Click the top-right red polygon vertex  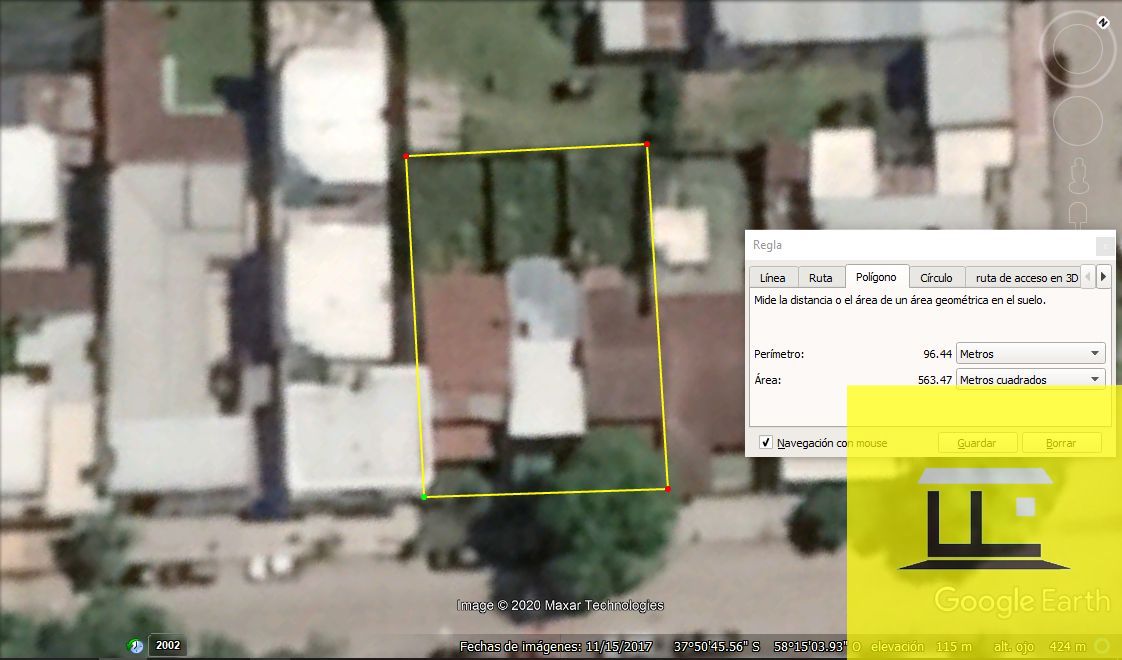tap(647, 144)
